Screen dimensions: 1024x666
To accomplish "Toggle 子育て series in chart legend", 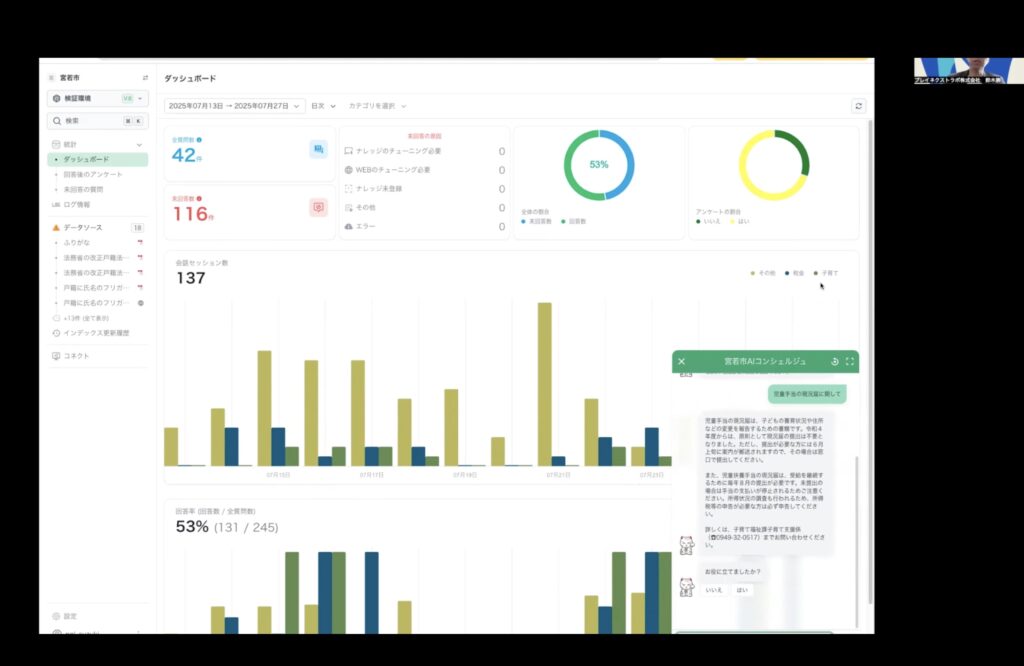I will pyautogui.click(x=826, y=273).
